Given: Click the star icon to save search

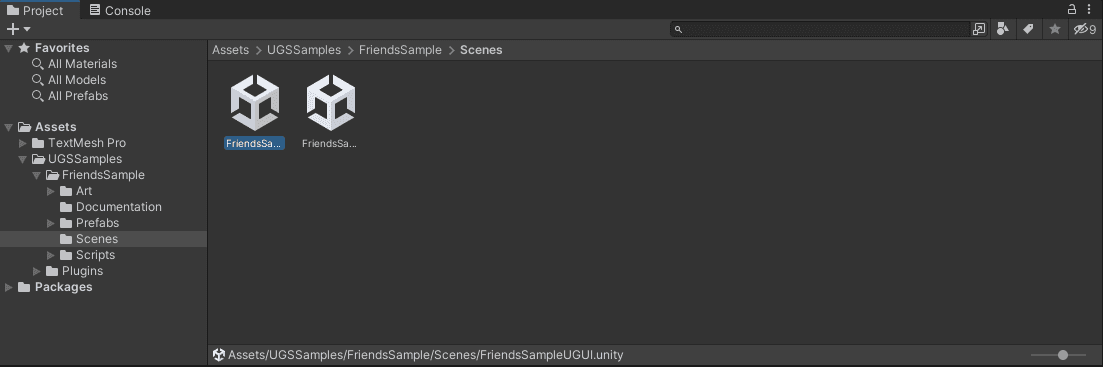Looking at the screenshot, I should [1054, 29].
